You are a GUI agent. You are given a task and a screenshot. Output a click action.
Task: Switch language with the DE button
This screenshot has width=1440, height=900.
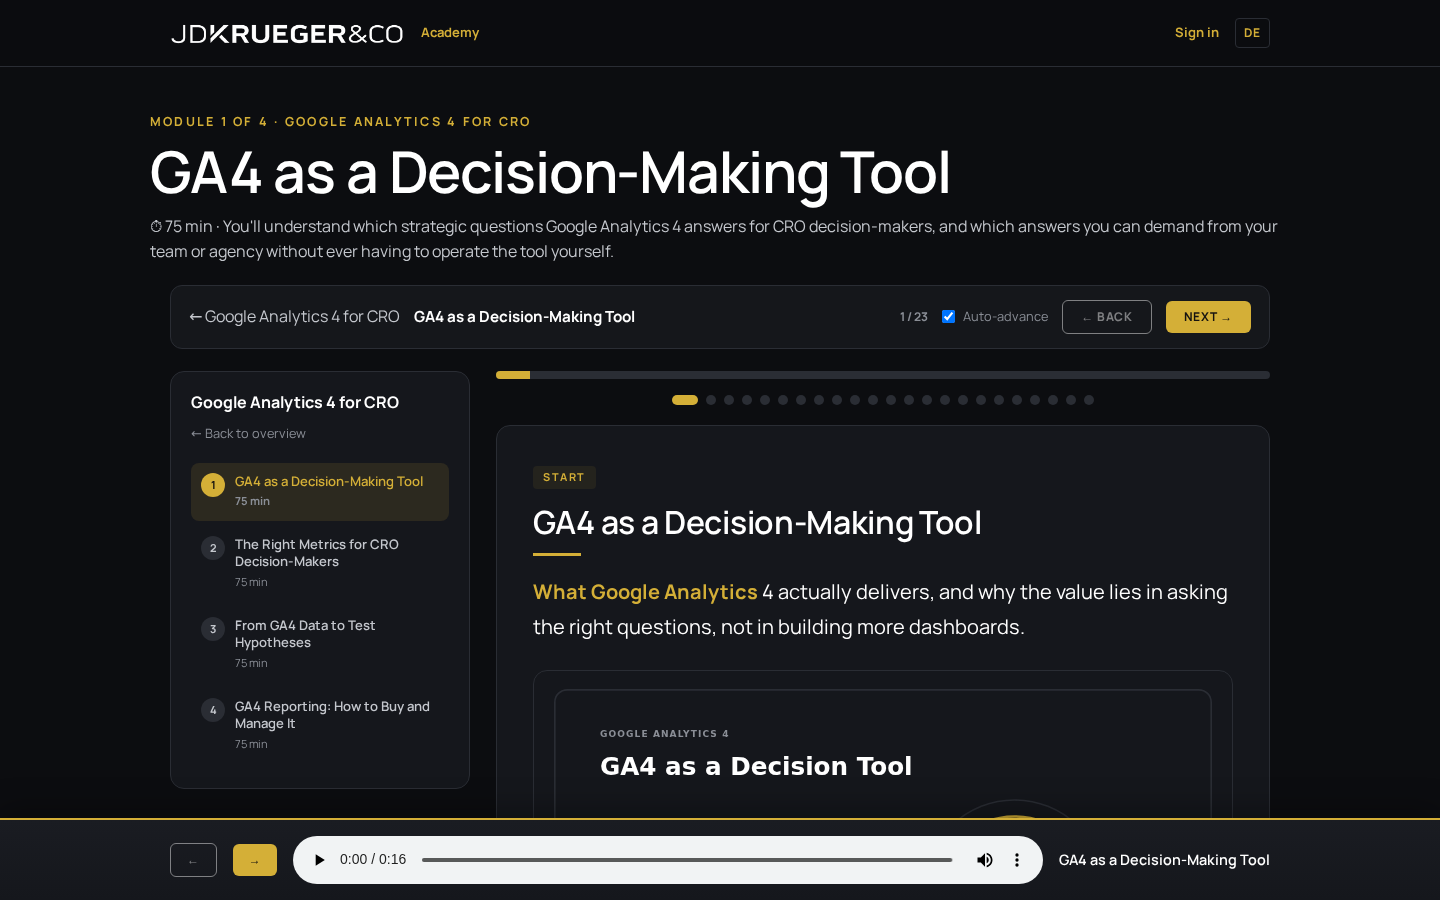pyautogui.click(x=1252, y=33)
